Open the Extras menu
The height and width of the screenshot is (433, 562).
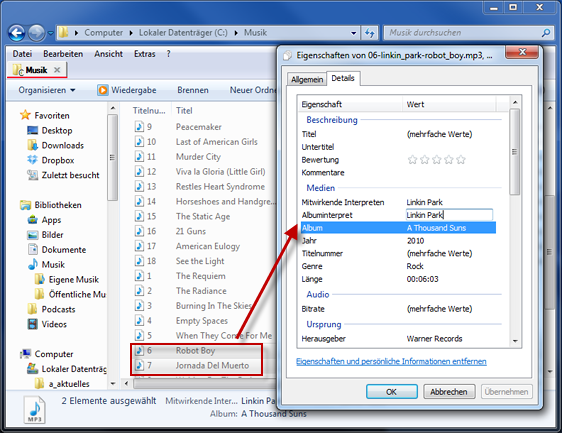(x=145, y=54)
